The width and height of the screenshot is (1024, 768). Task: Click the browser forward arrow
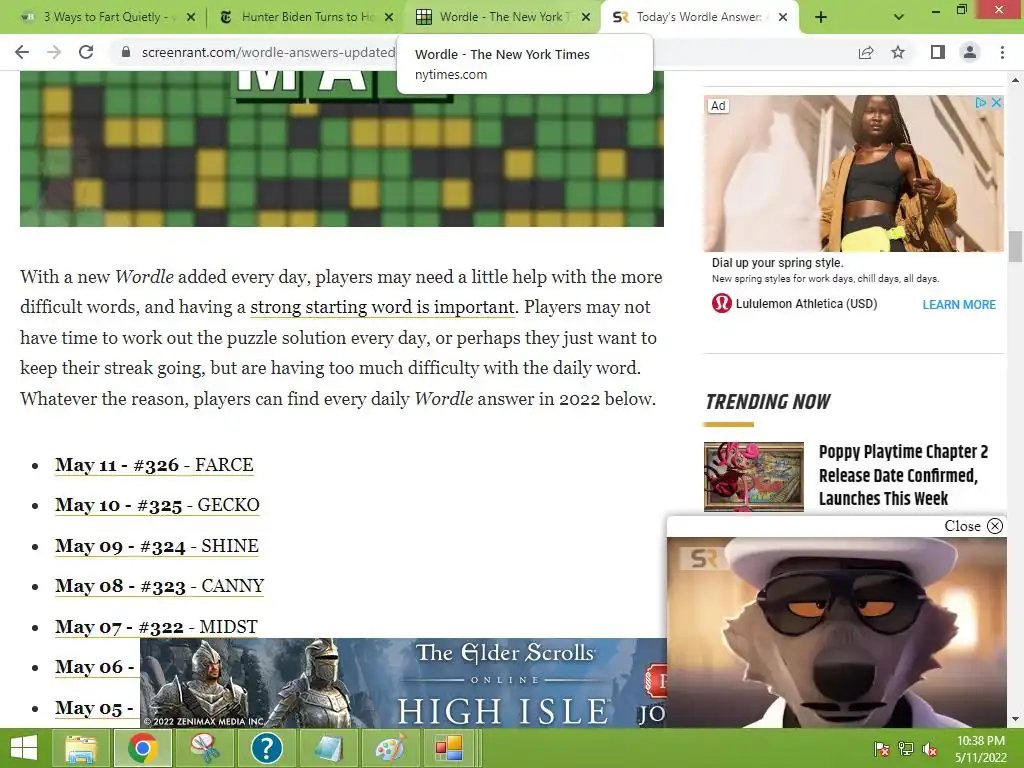pyautogui.click(x=54, y=52)
